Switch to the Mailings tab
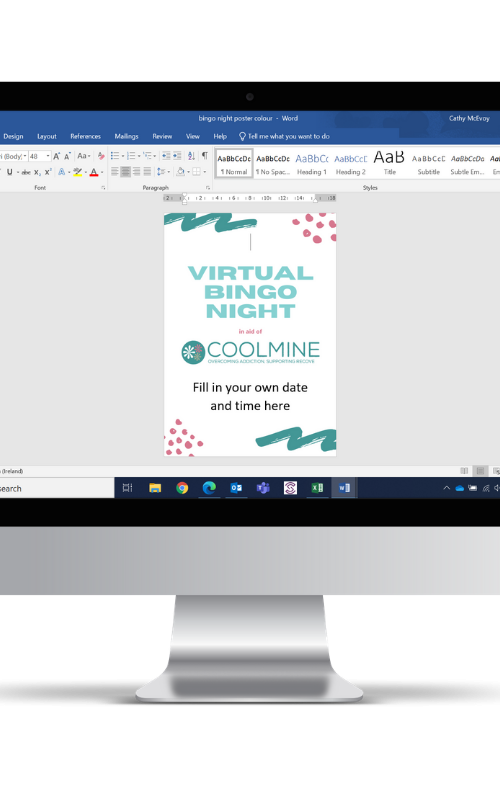 [126, 136]
